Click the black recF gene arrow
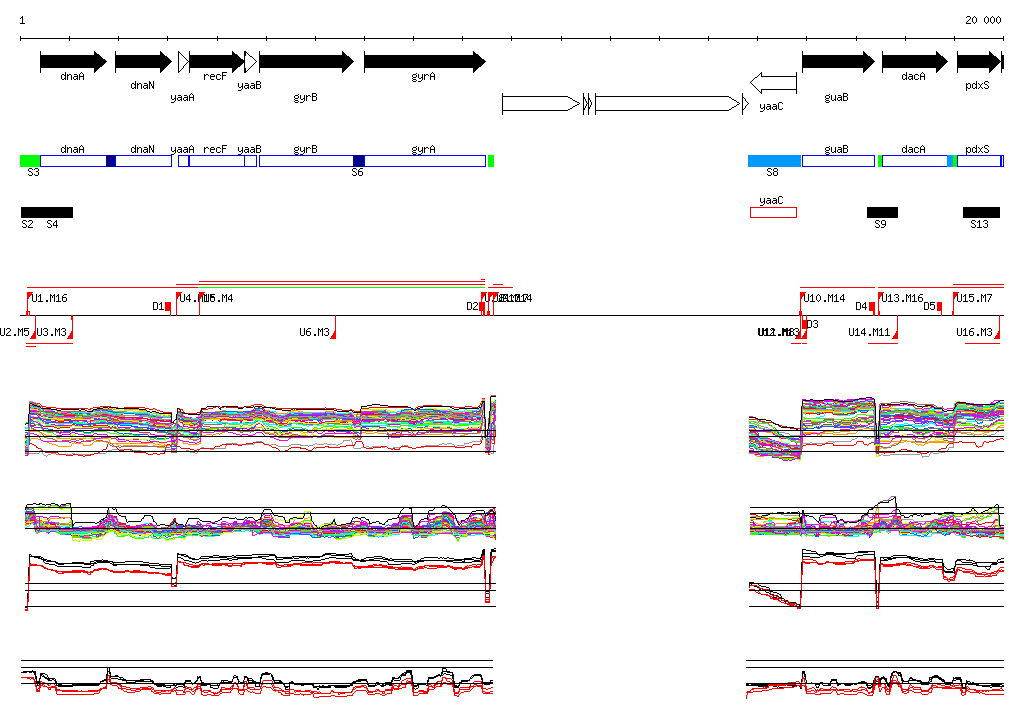Screen dimensions: 1024x714 [x=215, y=62]
